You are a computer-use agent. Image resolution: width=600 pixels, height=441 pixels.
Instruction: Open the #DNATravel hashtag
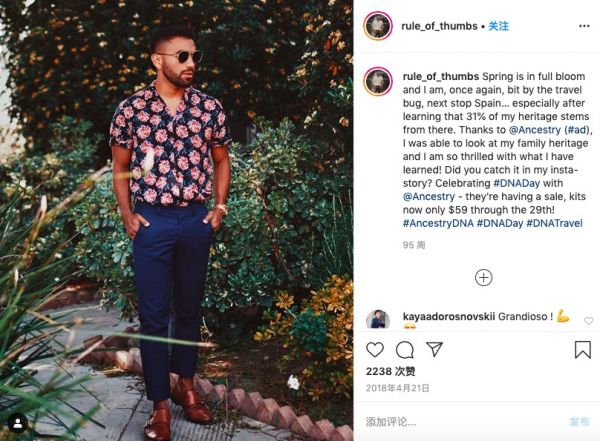[x=554, y=223]
